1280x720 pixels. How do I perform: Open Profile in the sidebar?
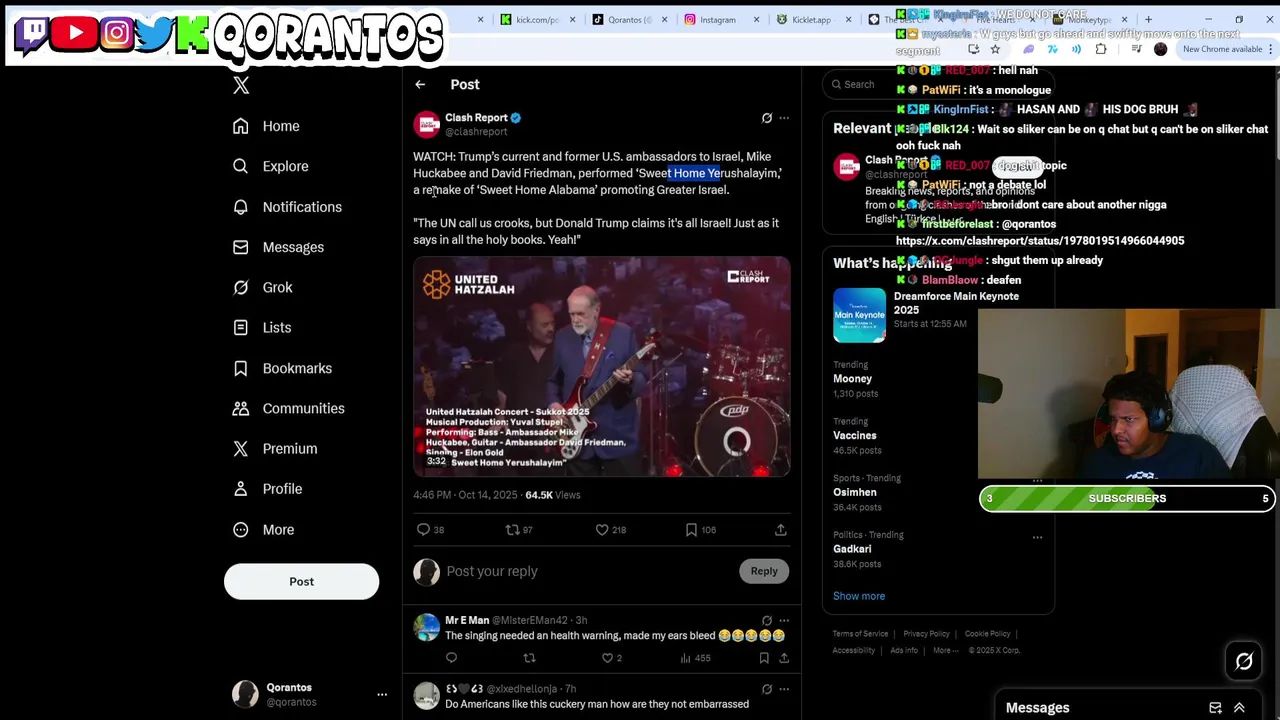267,489
